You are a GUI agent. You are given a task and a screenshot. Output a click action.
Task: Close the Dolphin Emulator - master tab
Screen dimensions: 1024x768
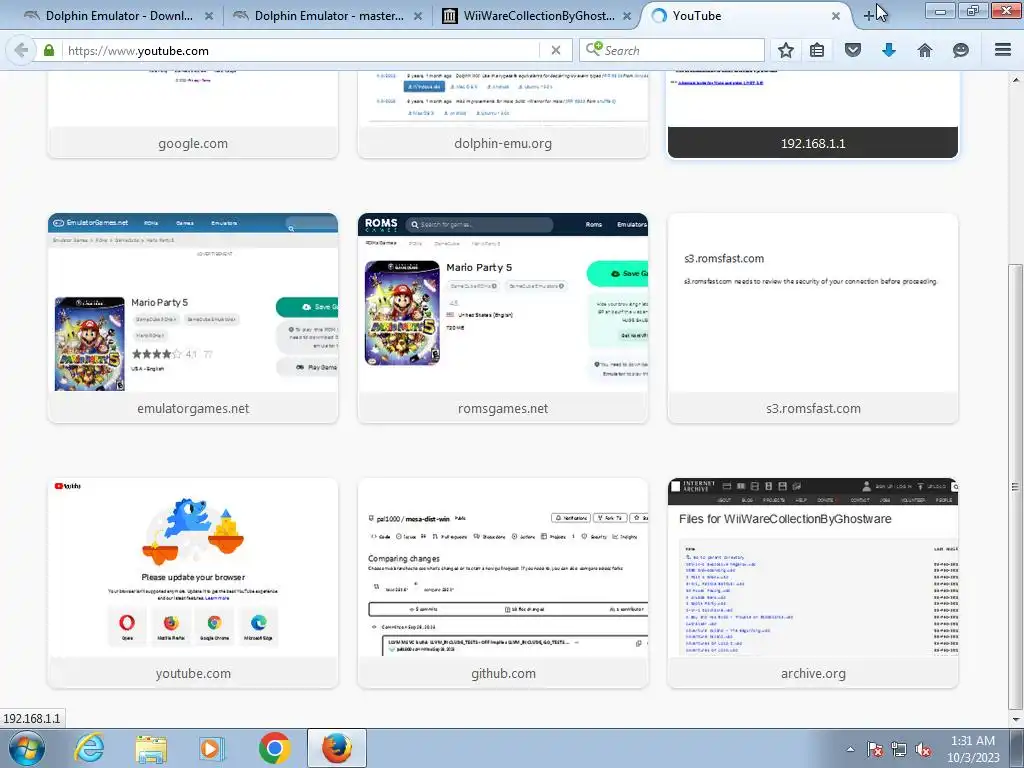(x=417, y=16)
